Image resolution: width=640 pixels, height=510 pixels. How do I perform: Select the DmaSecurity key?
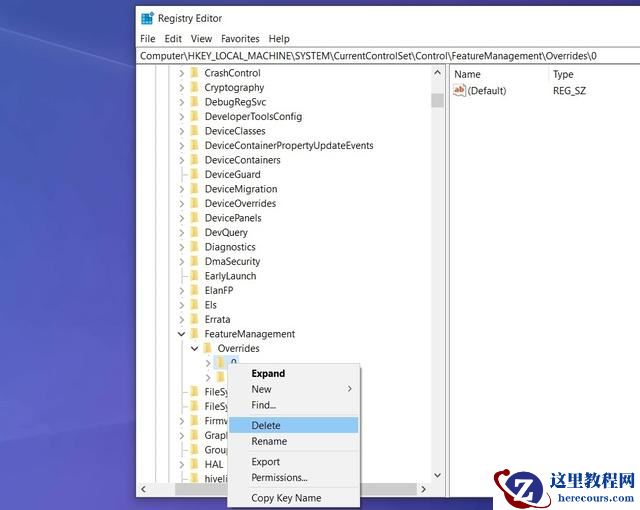pos(232,261)
